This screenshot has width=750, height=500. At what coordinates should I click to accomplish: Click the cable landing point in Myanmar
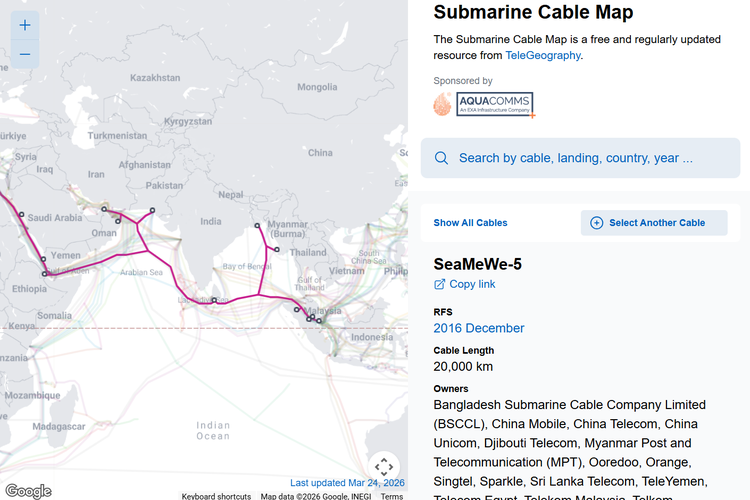(277, 249)
